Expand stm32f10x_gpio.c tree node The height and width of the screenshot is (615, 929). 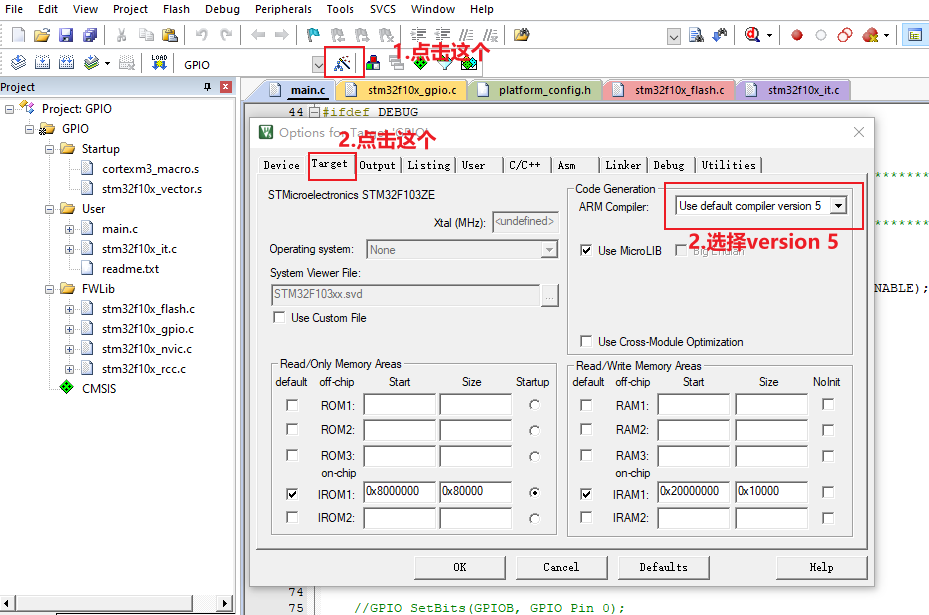(69, 329)
